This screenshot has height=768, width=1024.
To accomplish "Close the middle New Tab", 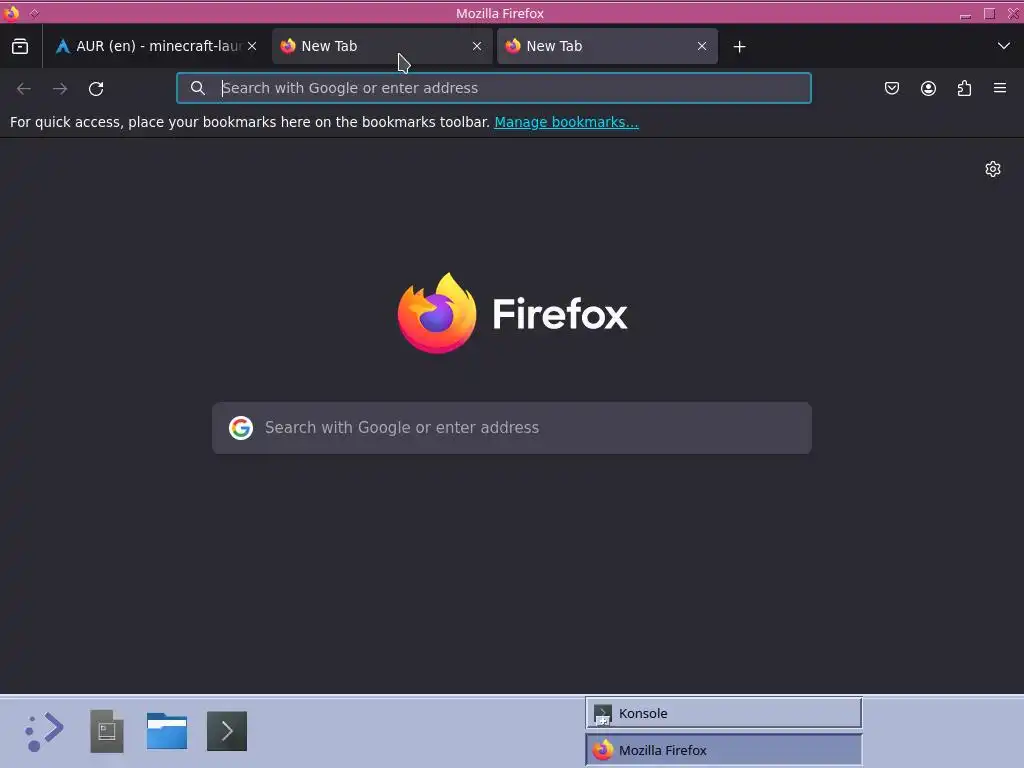I will tap(477, 46).
